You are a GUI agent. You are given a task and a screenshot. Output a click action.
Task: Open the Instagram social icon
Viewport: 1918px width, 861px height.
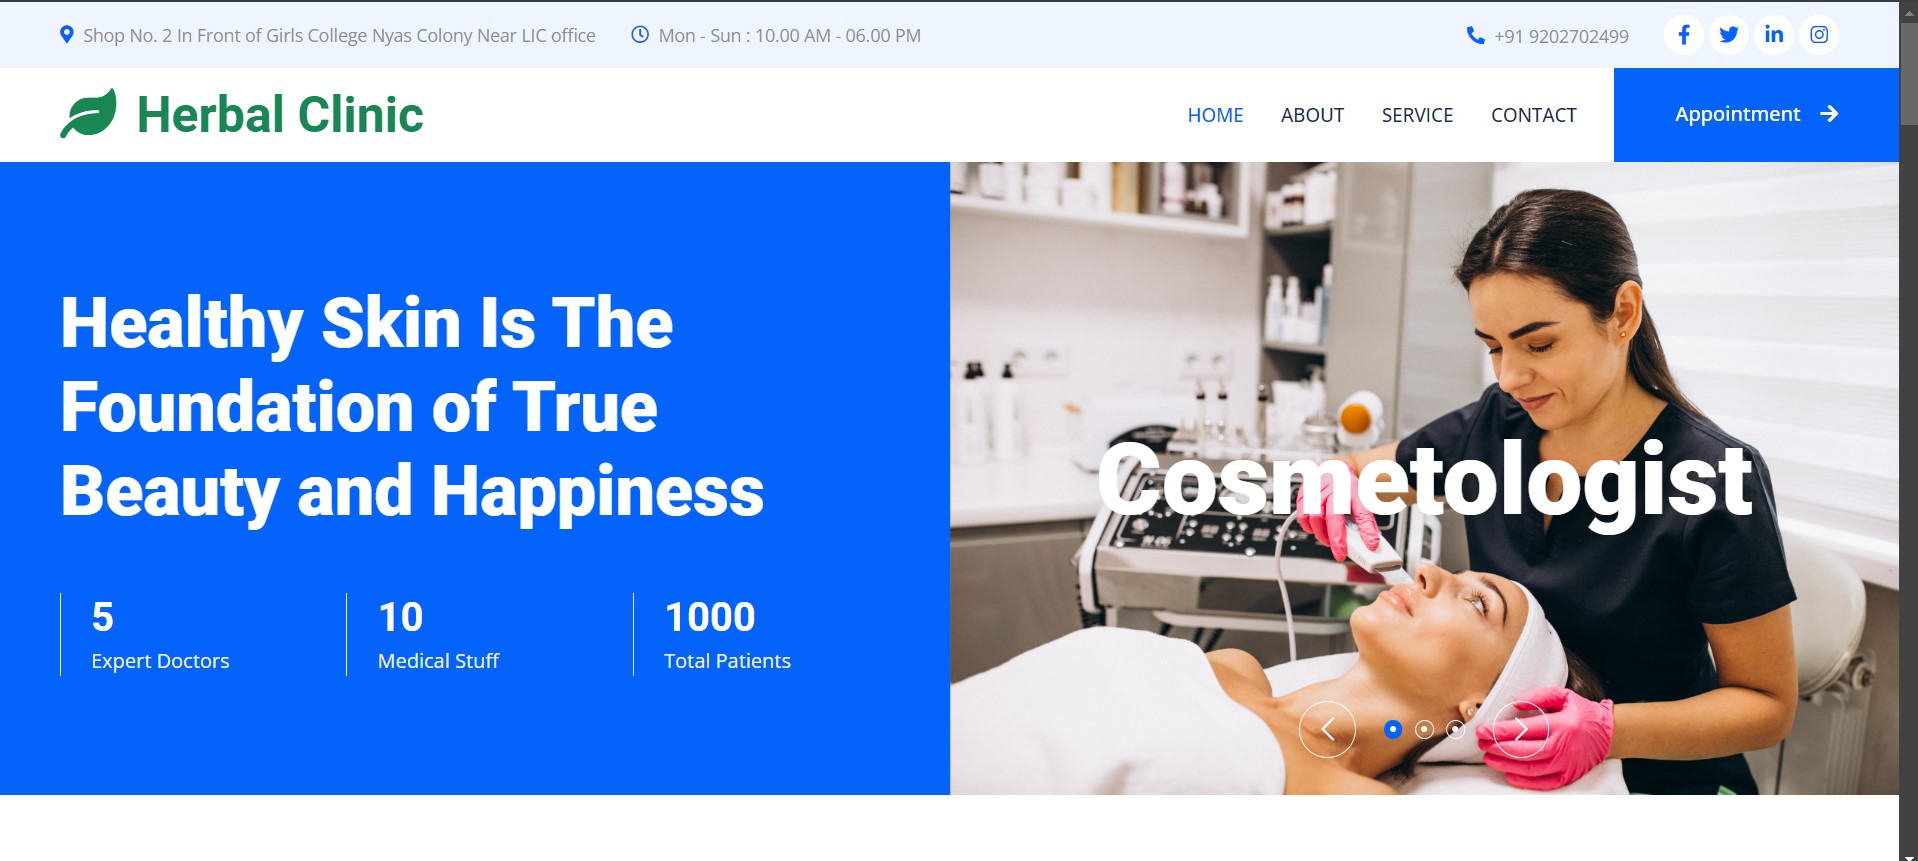click(x=1819, y=35)
